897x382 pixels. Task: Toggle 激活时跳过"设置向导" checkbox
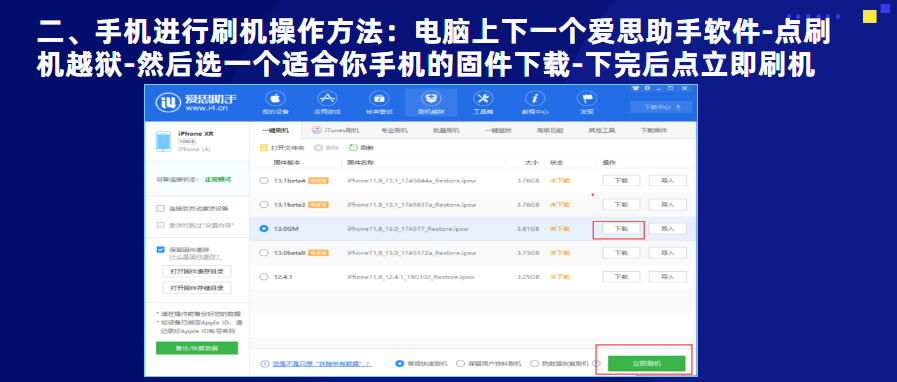[161, 225]
